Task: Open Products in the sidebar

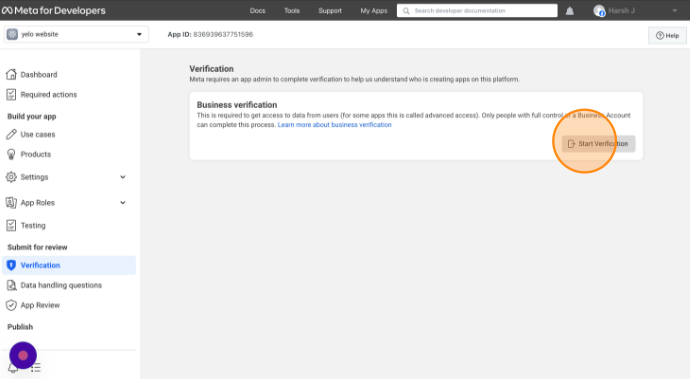Action: tap(36, 154)
